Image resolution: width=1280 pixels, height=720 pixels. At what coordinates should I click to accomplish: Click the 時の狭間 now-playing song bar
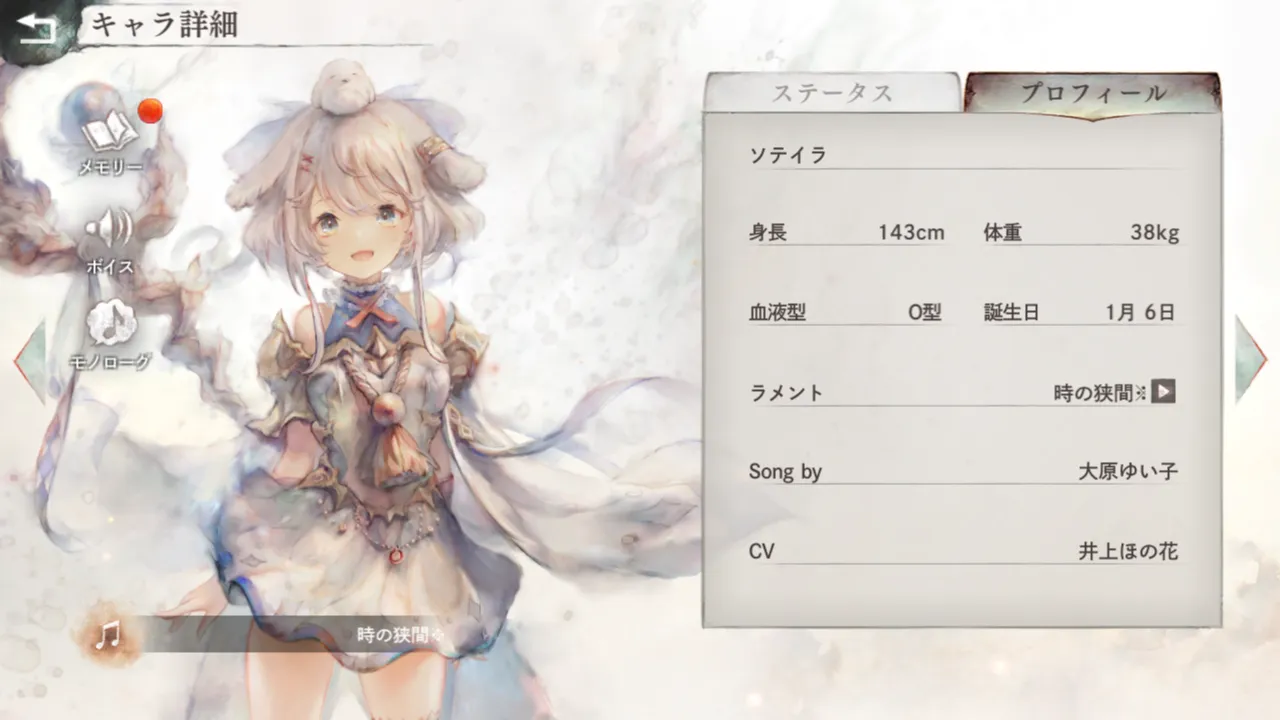pos(290,634)
